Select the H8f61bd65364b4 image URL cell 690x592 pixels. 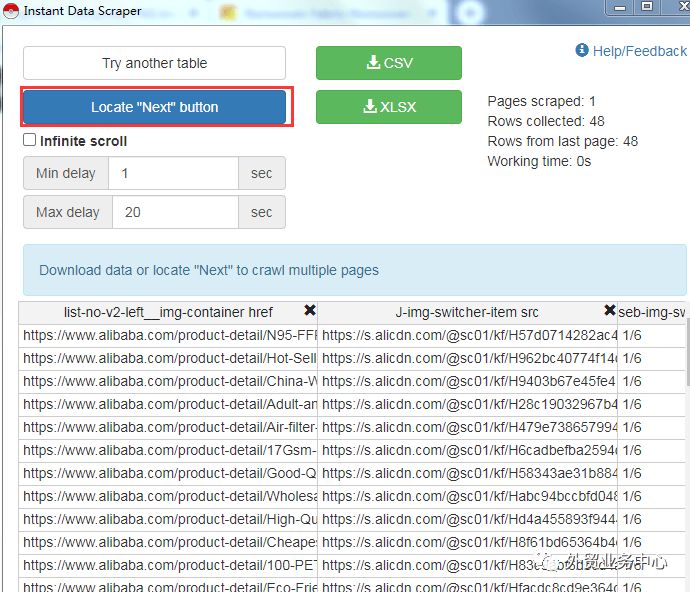[x=467, y=542]
